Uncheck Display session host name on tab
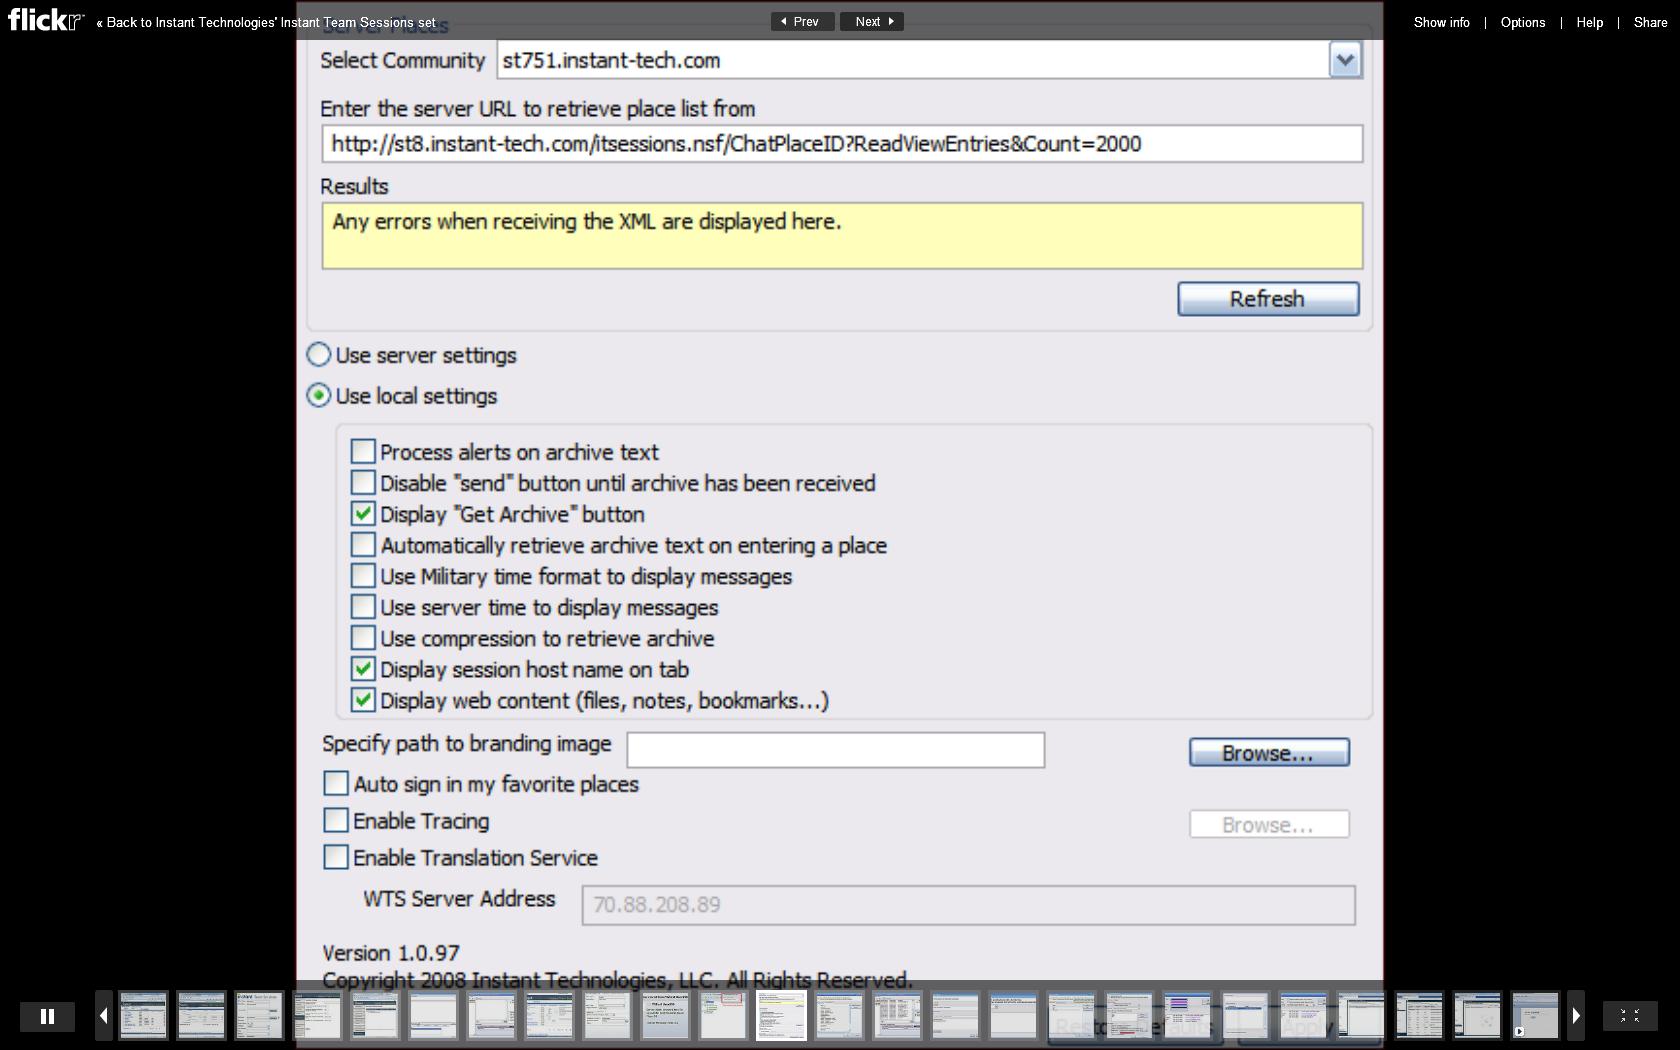Viewport: 1680px width, 1050px height. click(x=363, y=669)
